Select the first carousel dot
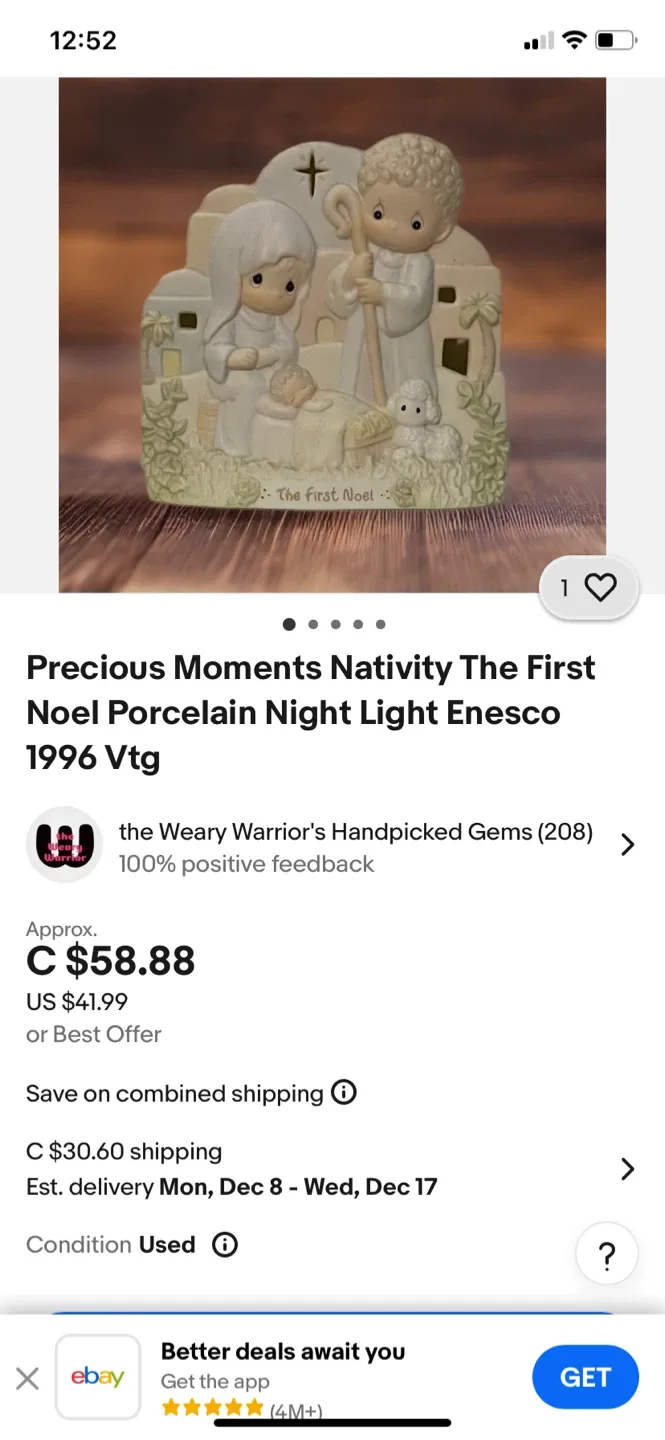Screen dimensions: 665x1440 coord(289,624)
